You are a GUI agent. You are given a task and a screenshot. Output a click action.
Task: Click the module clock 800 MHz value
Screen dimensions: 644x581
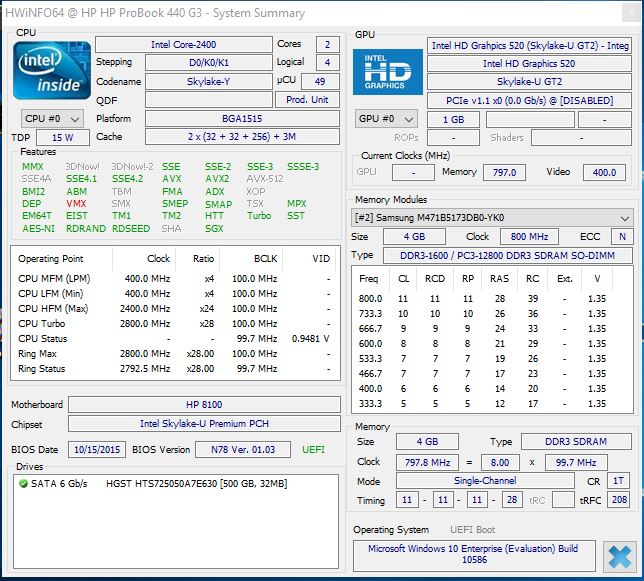529,237
